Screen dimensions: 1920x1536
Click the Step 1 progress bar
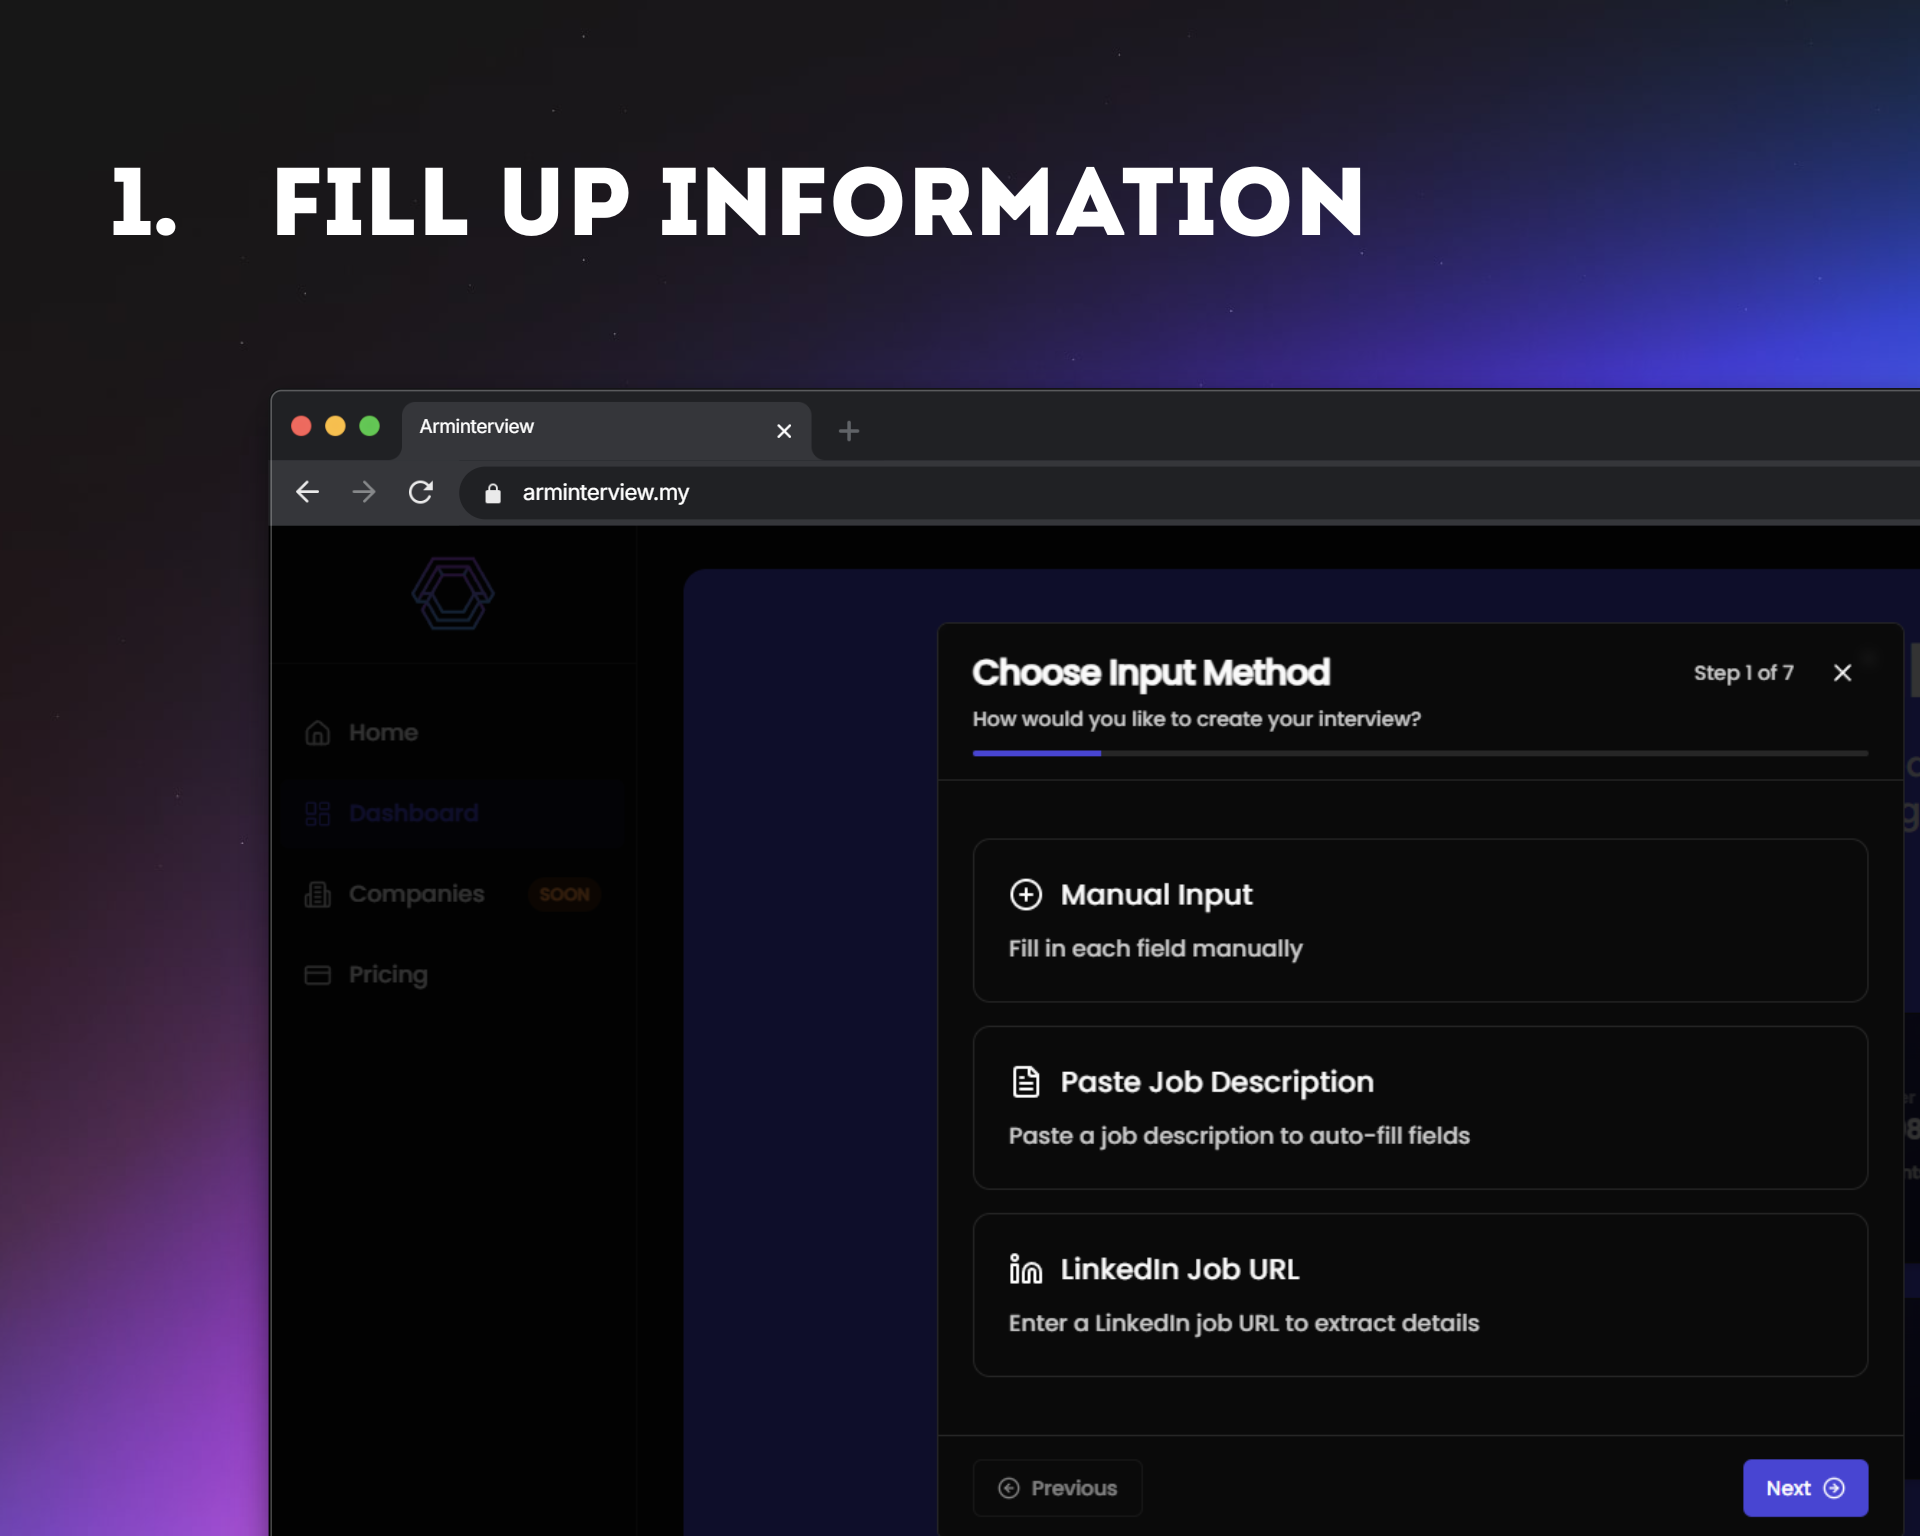coord(1037,753)
